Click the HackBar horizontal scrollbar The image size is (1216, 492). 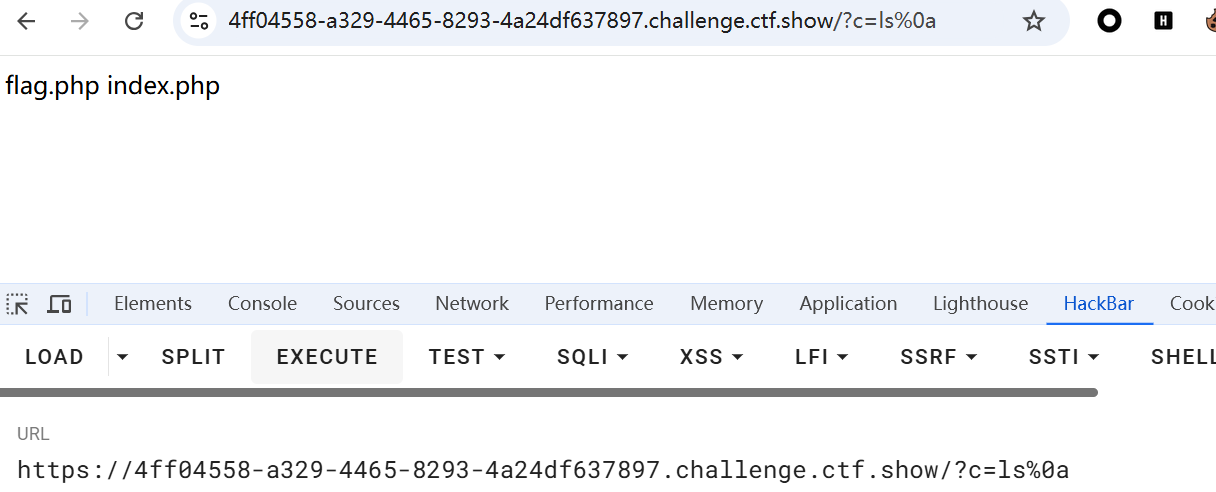pos(548,393)
